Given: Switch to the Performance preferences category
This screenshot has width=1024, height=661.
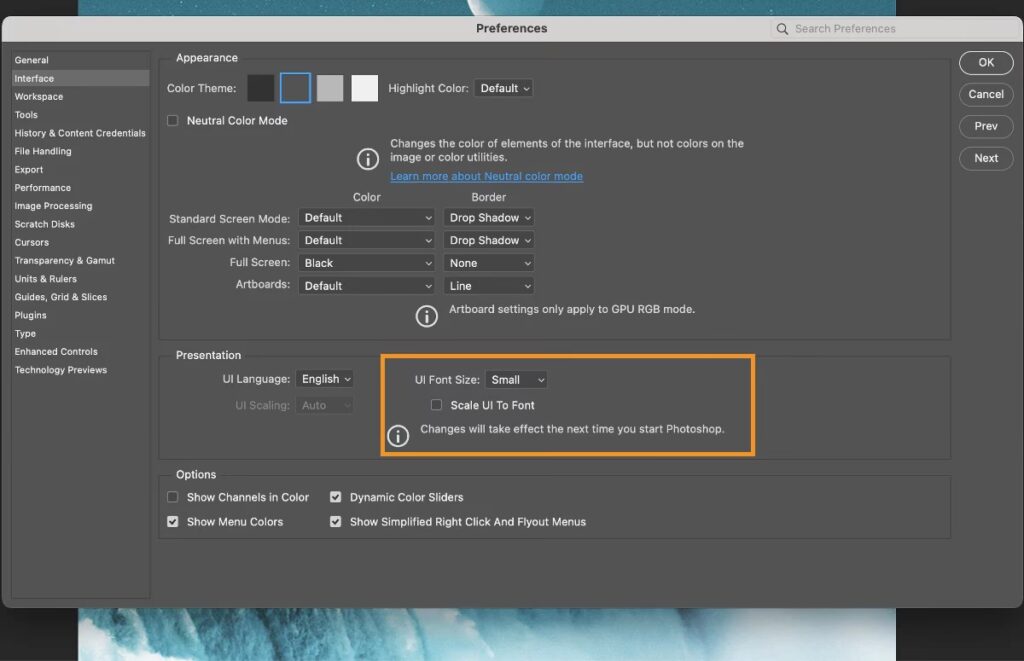Looking at the screenshot, I should 43,188.
